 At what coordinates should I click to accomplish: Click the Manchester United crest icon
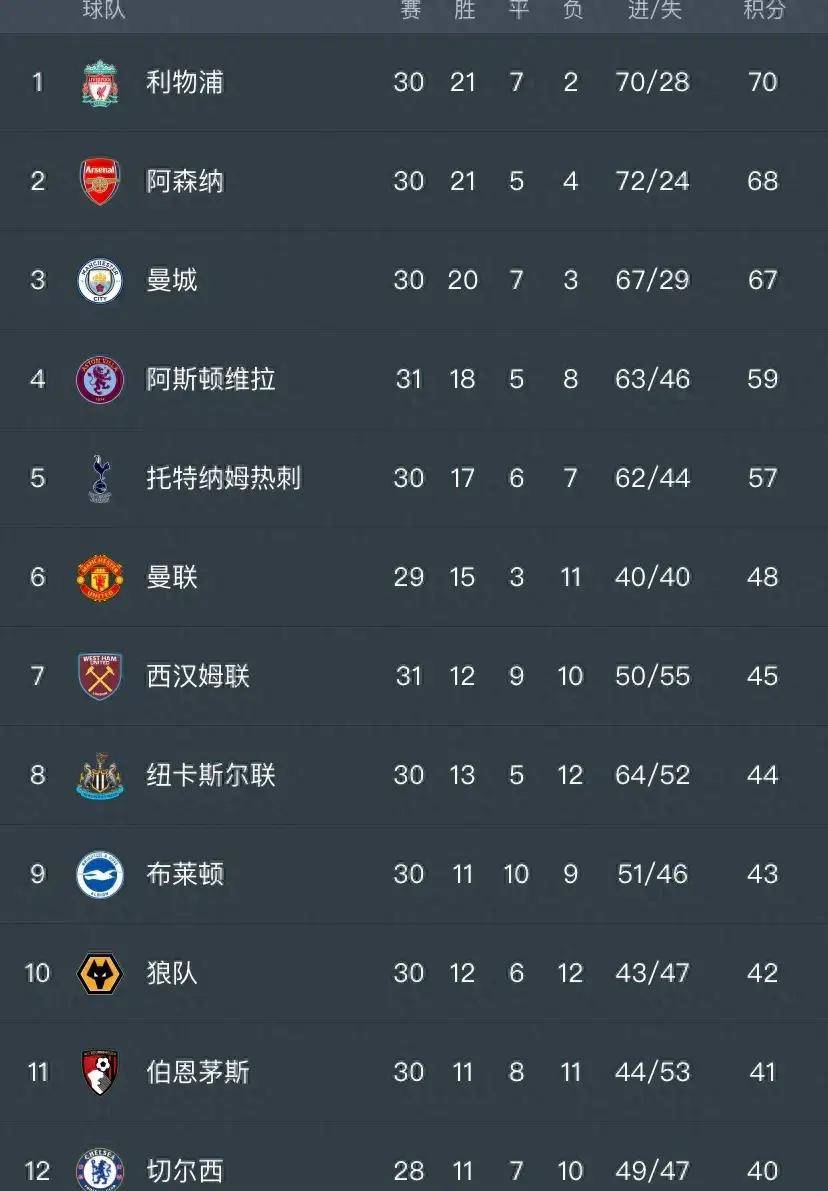coord(100,577)
